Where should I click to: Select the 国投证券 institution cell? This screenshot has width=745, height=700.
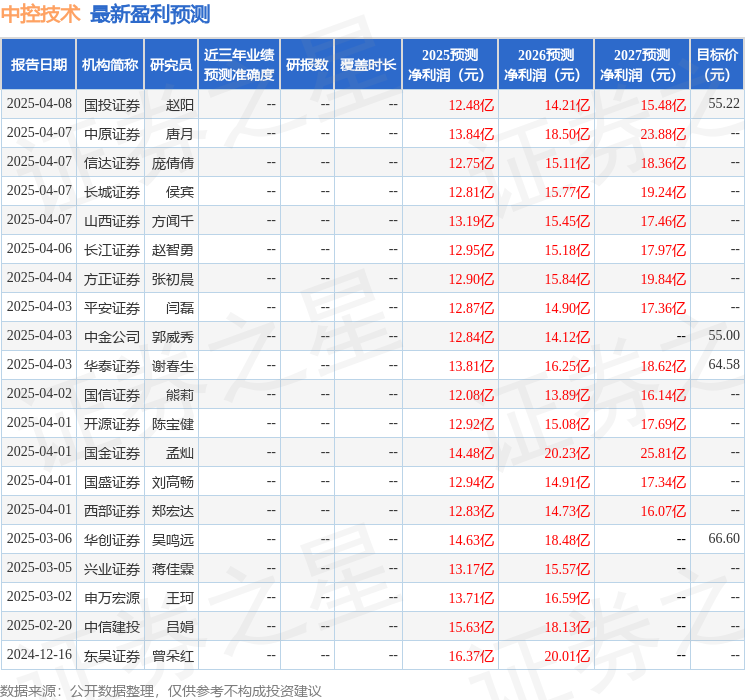[112, 105]
